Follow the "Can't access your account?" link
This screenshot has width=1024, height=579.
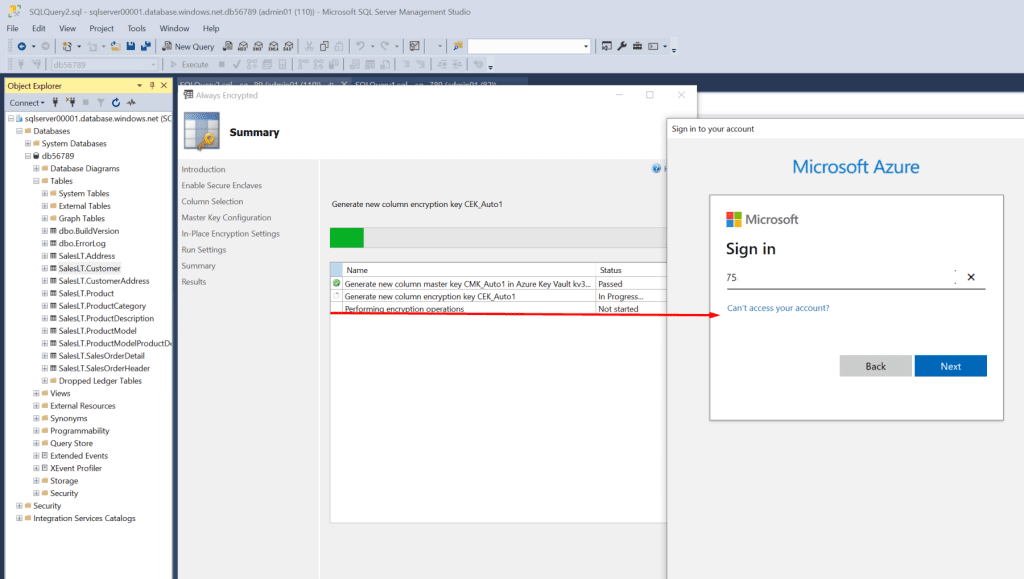tap(777, 308)
